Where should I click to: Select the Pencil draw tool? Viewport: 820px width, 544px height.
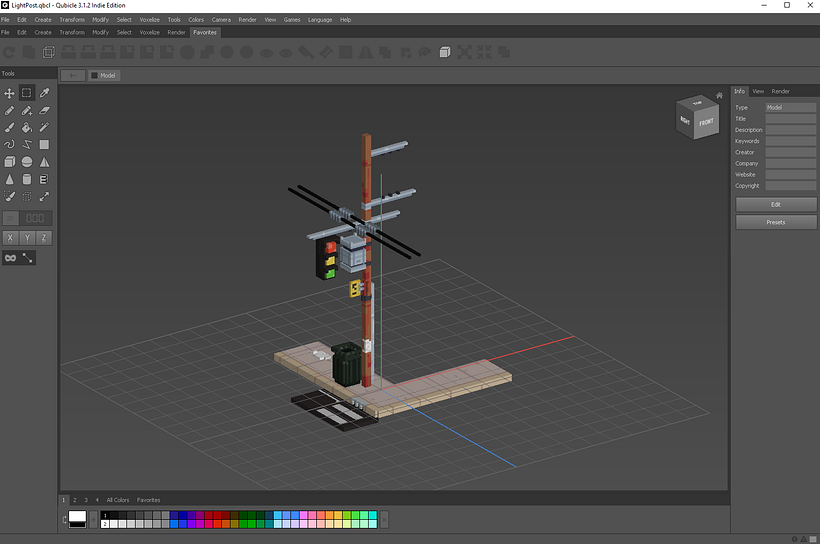pyautogui.click(x=9, y=110)
